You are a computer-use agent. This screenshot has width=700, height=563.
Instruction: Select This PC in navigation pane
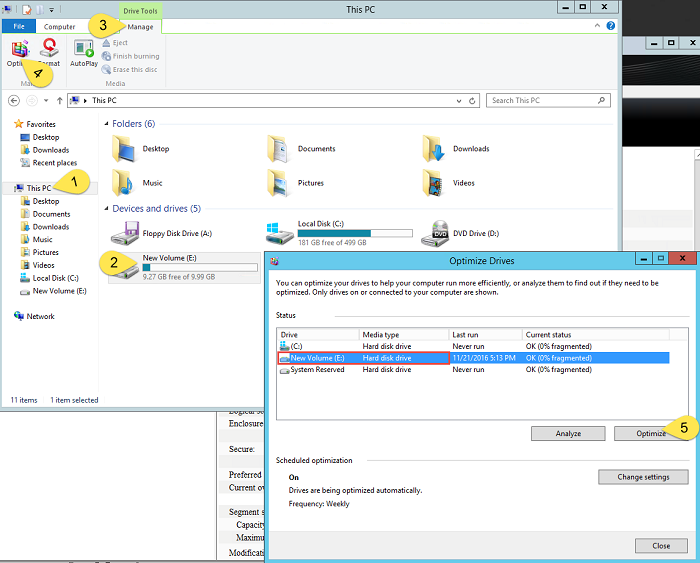[x=33, y=188]
